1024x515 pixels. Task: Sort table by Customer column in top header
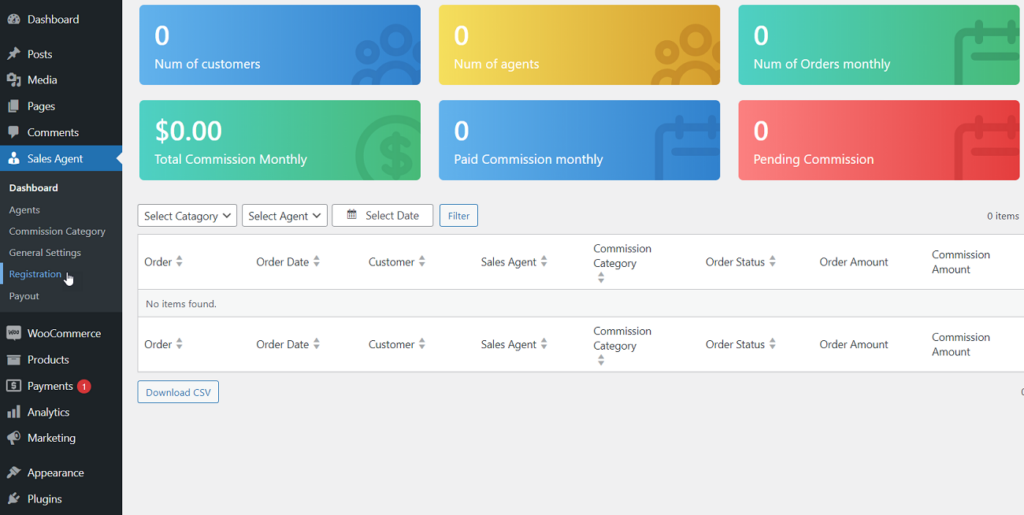coord(422,262)
